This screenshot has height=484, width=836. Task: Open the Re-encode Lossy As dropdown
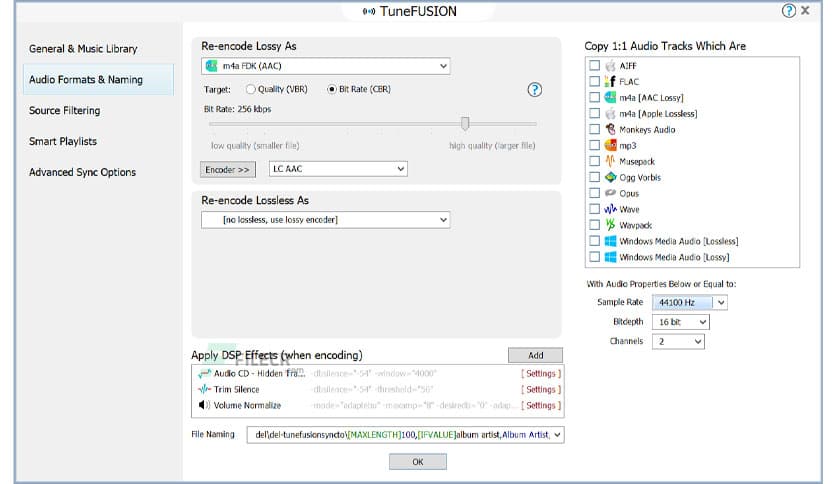326,66
